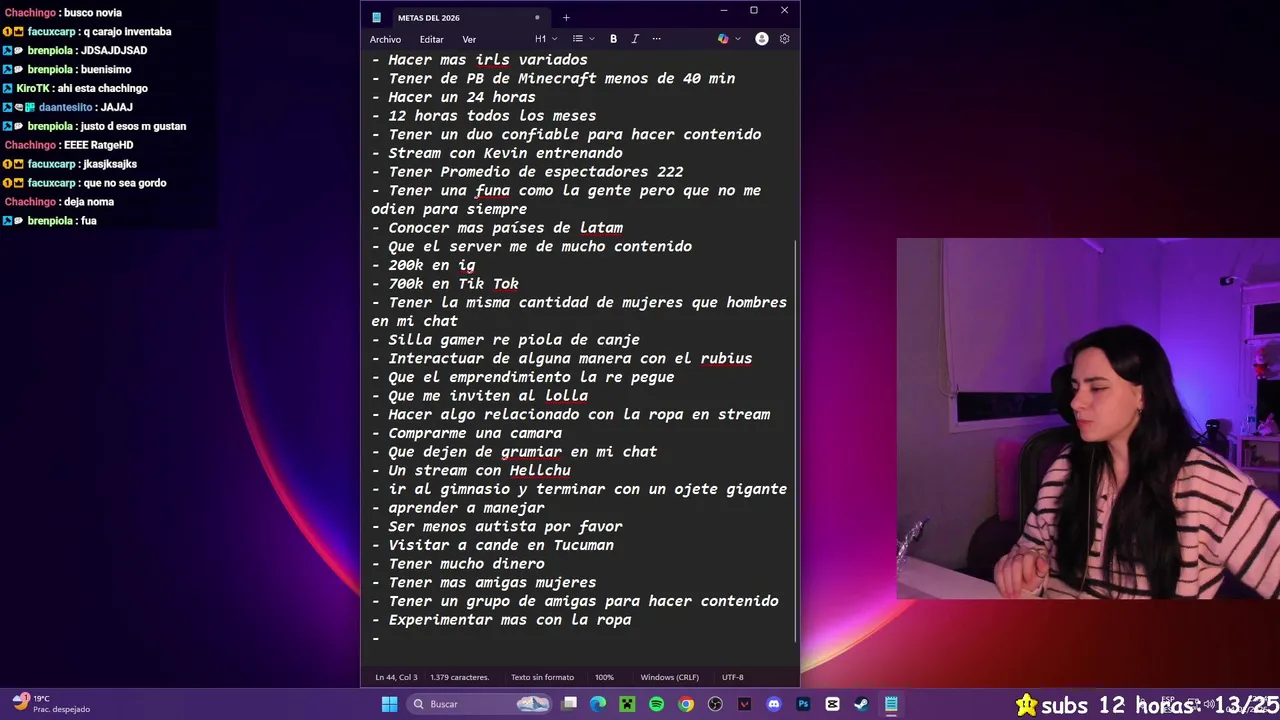Viewport: 1280px width, 720px height.
Task: Open the Windows Start menu
Action: point(389,704)
